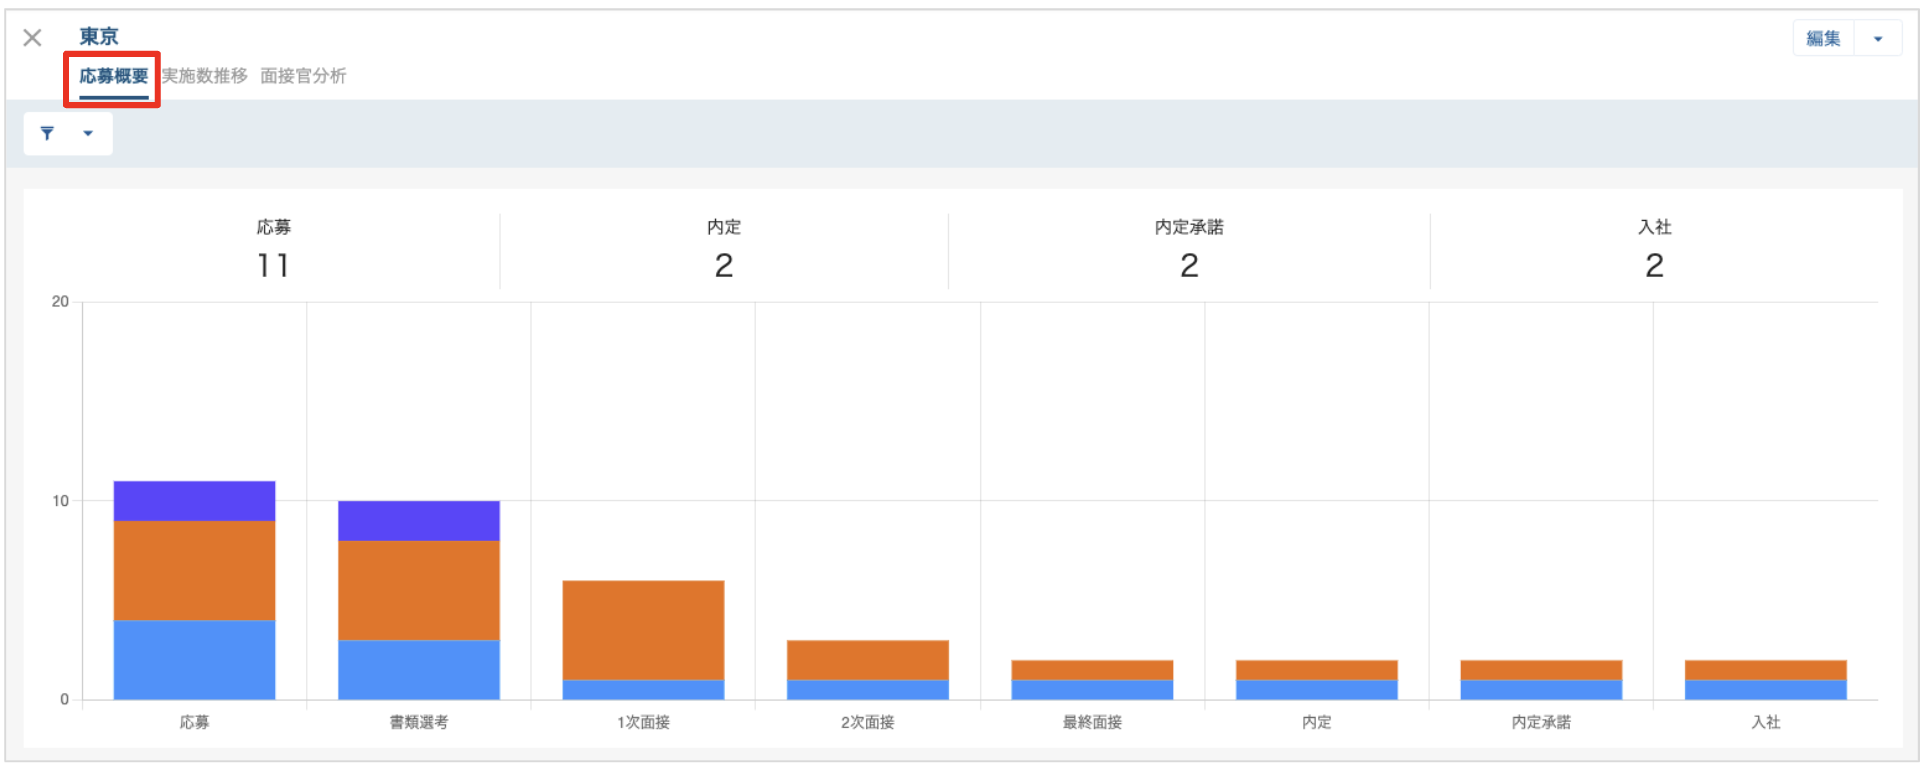The image size is (1928, 772).
Task: Switch to the 実施数推移 tab
Action: click(205, 76)
